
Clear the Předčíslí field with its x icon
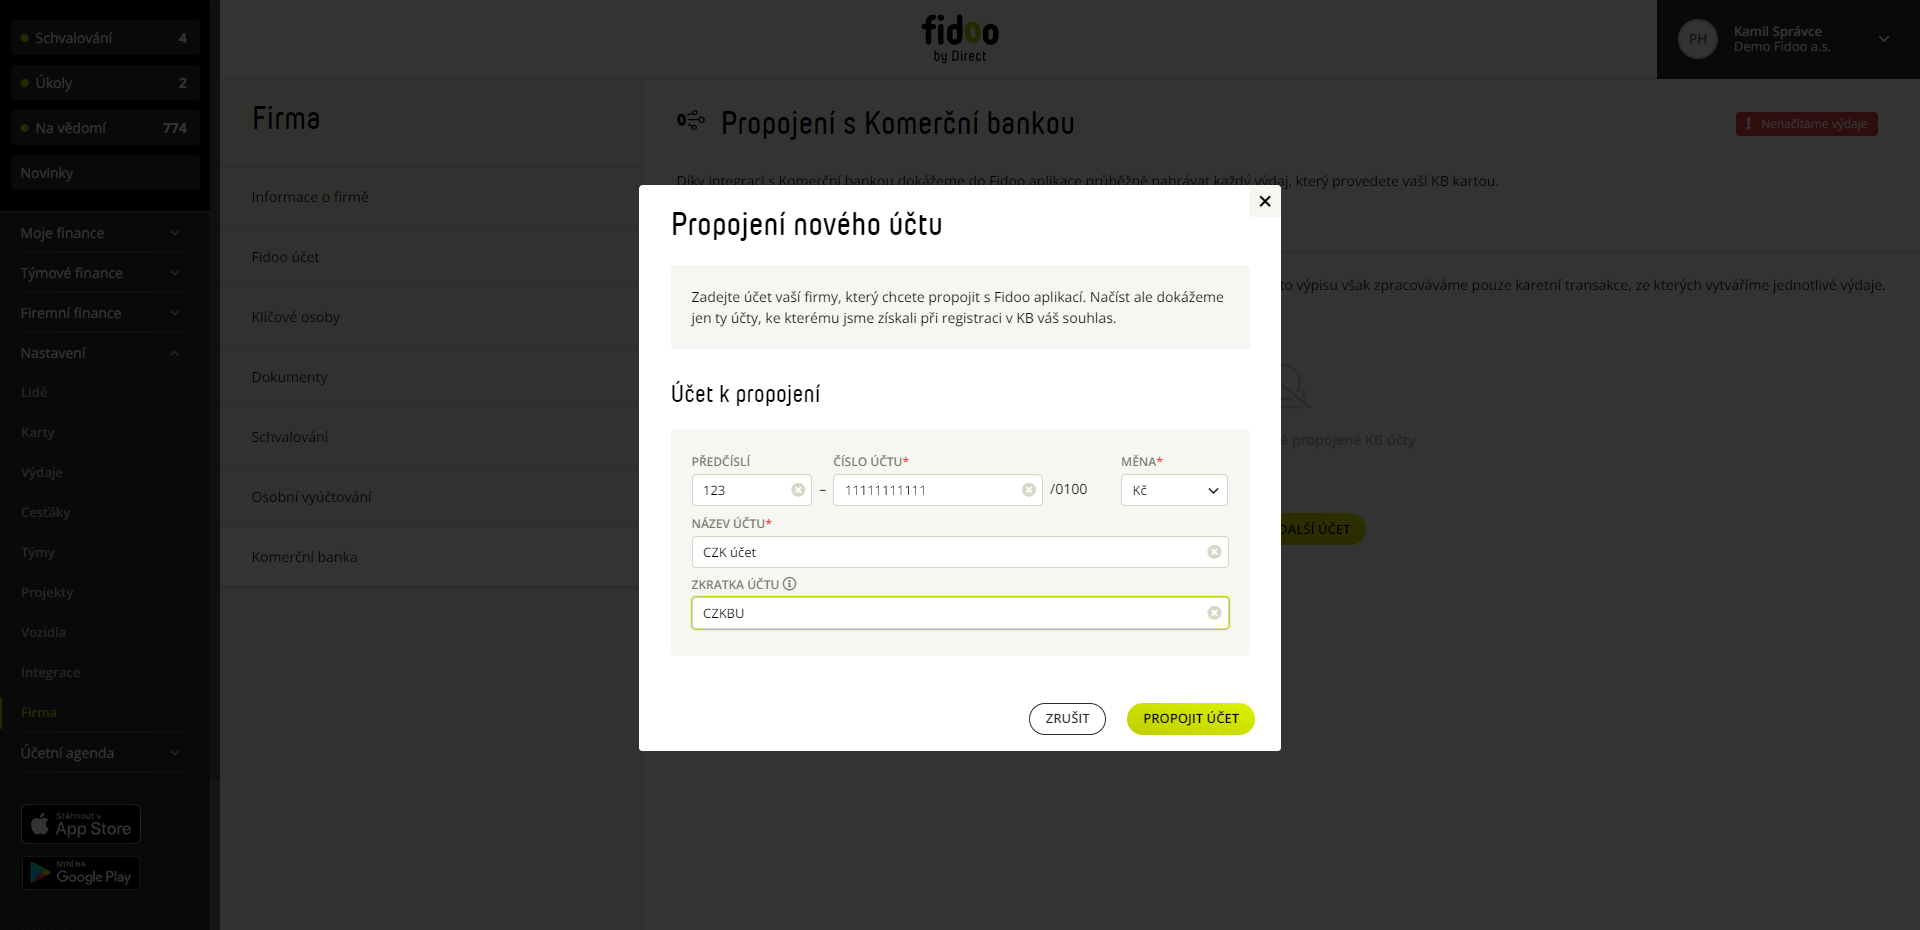pos(798,490)
